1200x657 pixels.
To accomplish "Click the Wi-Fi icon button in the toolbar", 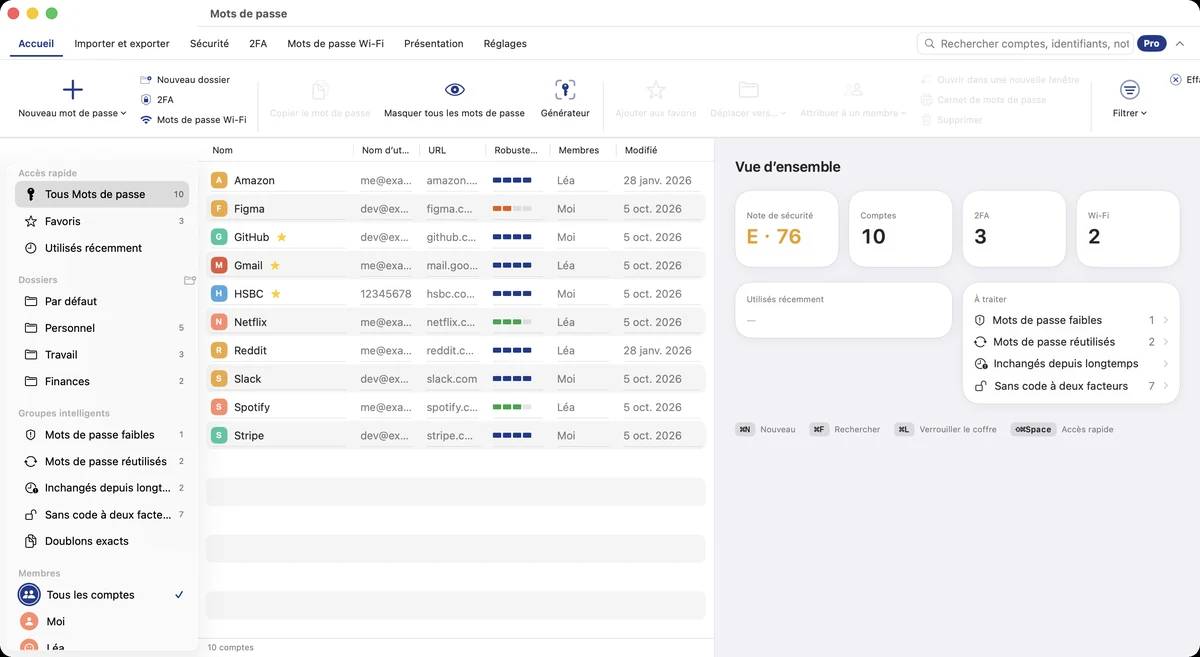I will 146,120.
